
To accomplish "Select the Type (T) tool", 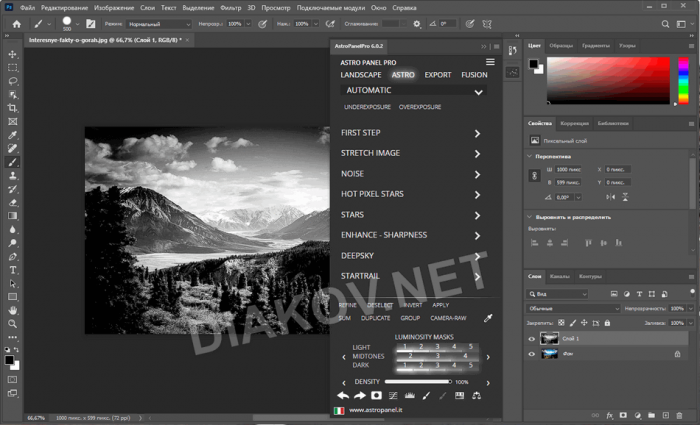I will tap(13, 270).
